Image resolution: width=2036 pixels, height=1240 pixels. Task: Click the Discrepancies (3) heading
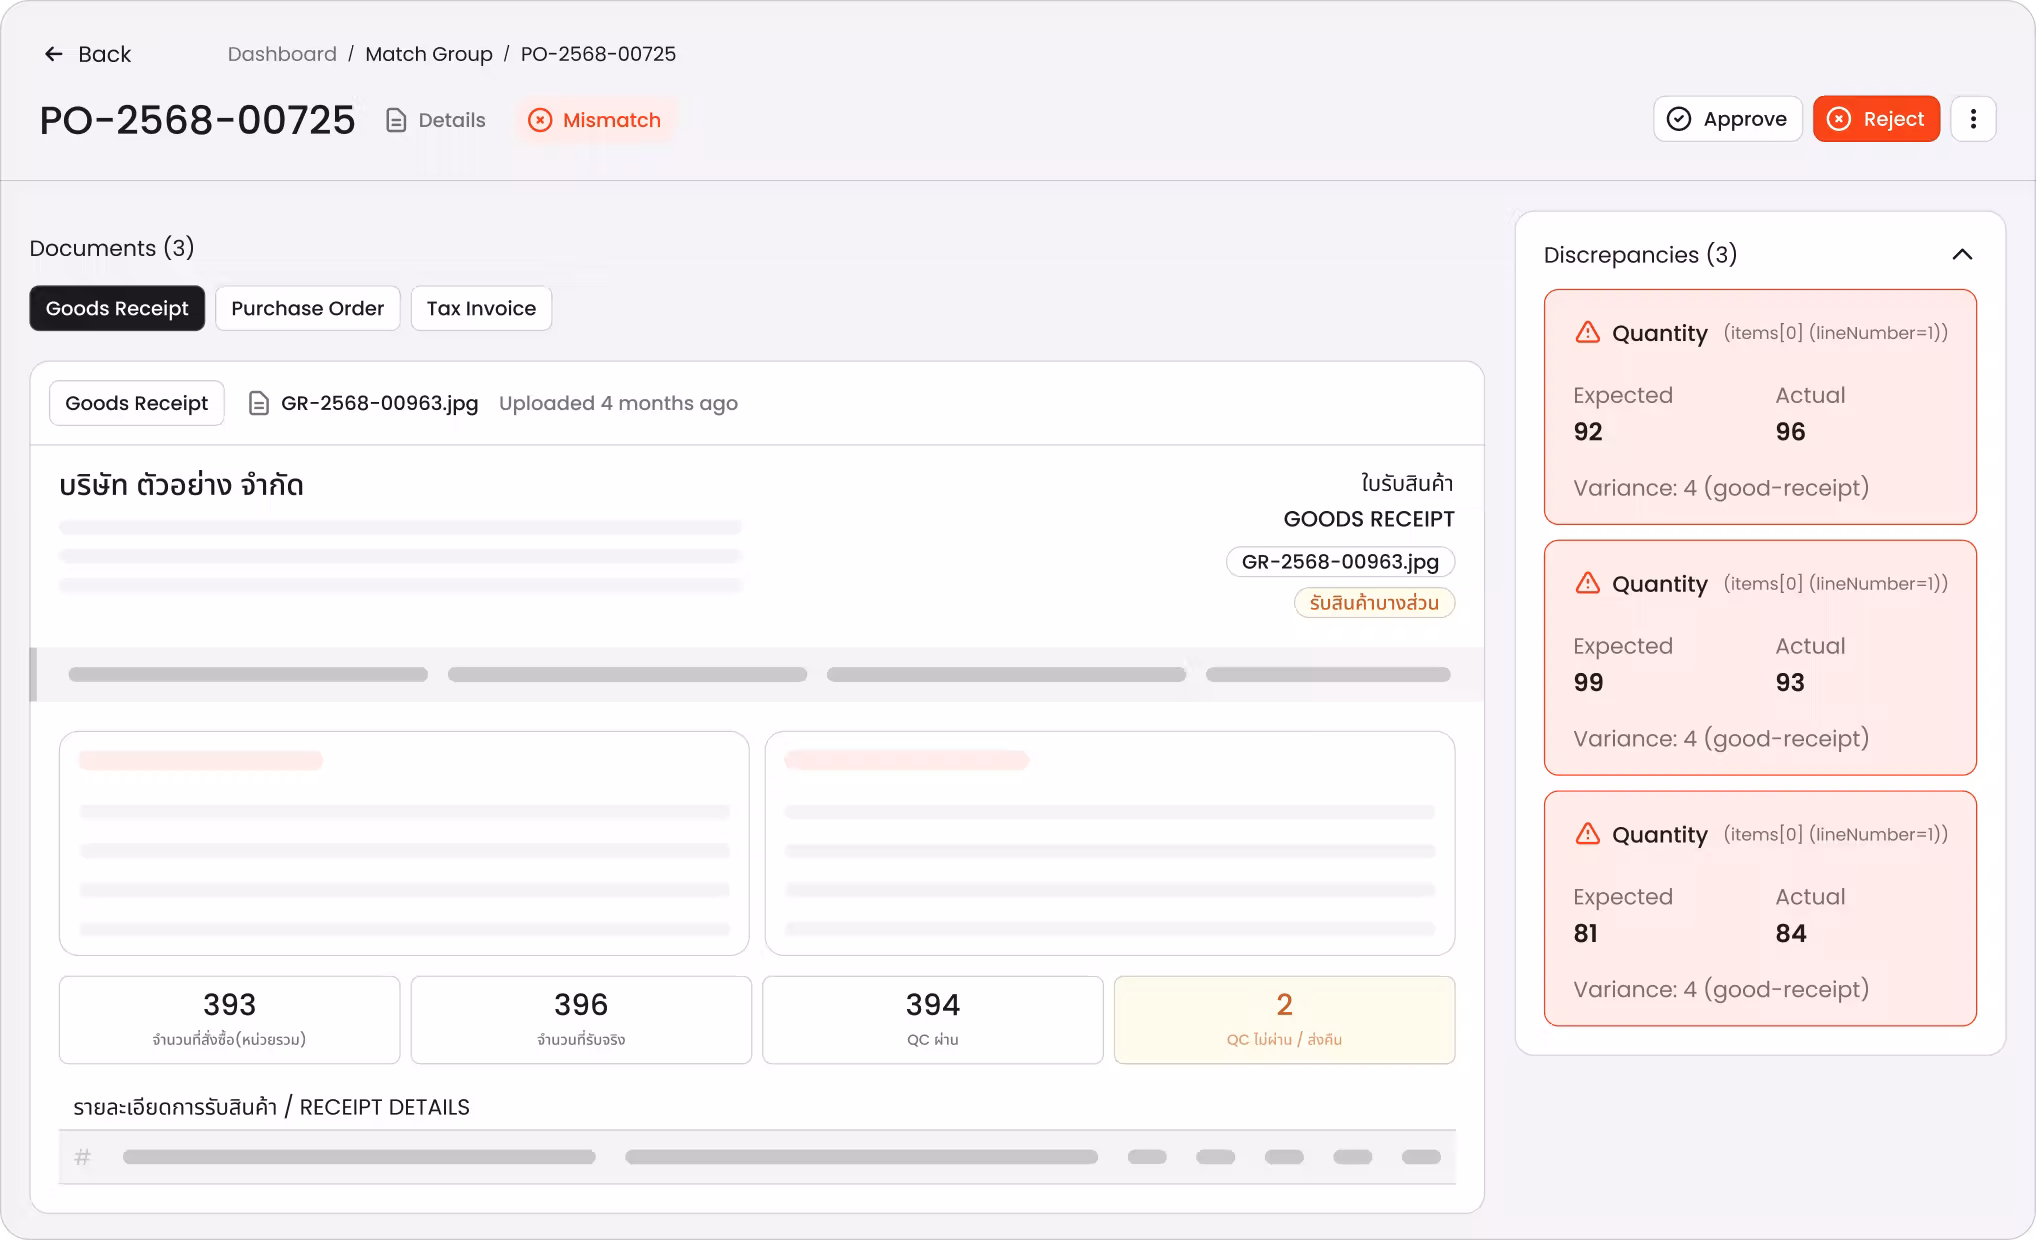[x=1640, y=255]
